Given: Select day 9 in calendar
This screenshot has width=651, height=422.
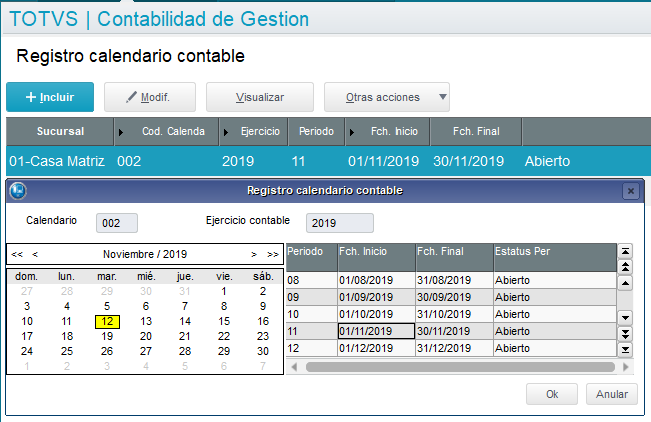Looking at the screenshot, I should pyautogui.click(x=263, y=307).
